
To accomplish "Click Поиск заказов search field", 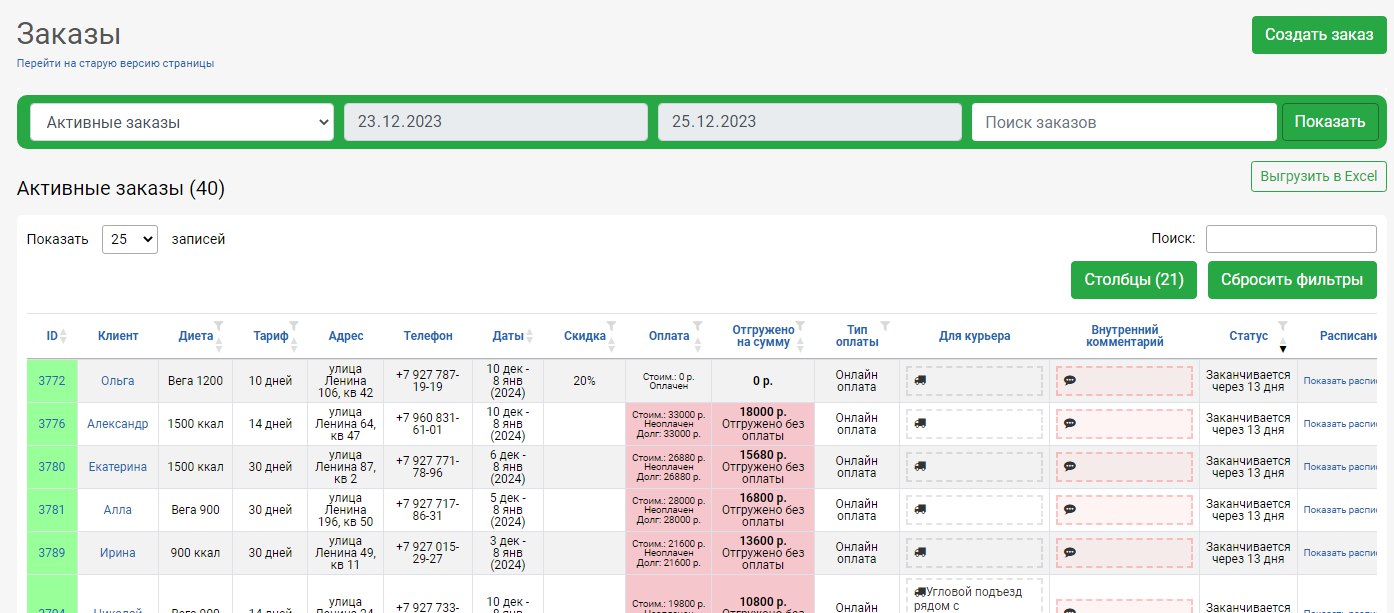I will click(1124, 122).
